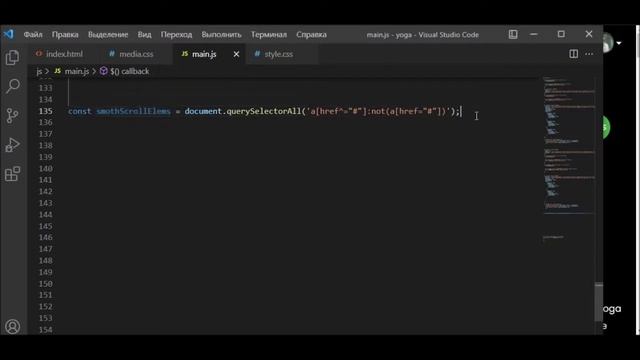640x360 pixels.
Task: Click querySelectorAll in line 135
Action: 264,111
